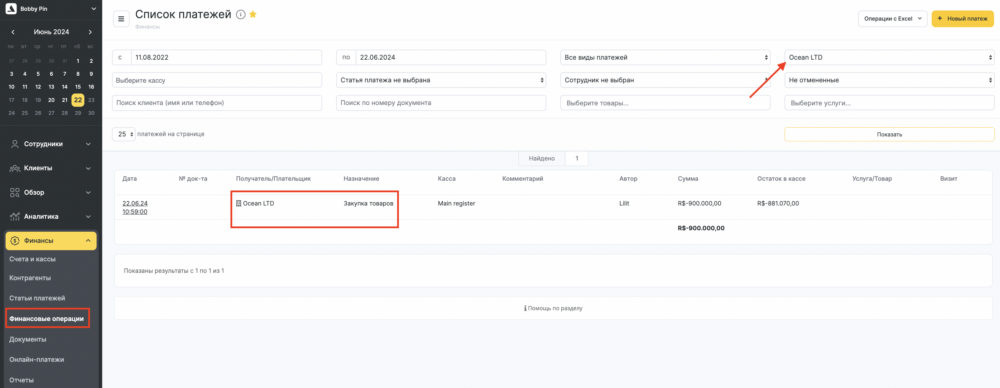The width and height of the screenshot is (1000, 388).
Task: Expand the Операции с Excel dropdown
Action: coord(893,19)
